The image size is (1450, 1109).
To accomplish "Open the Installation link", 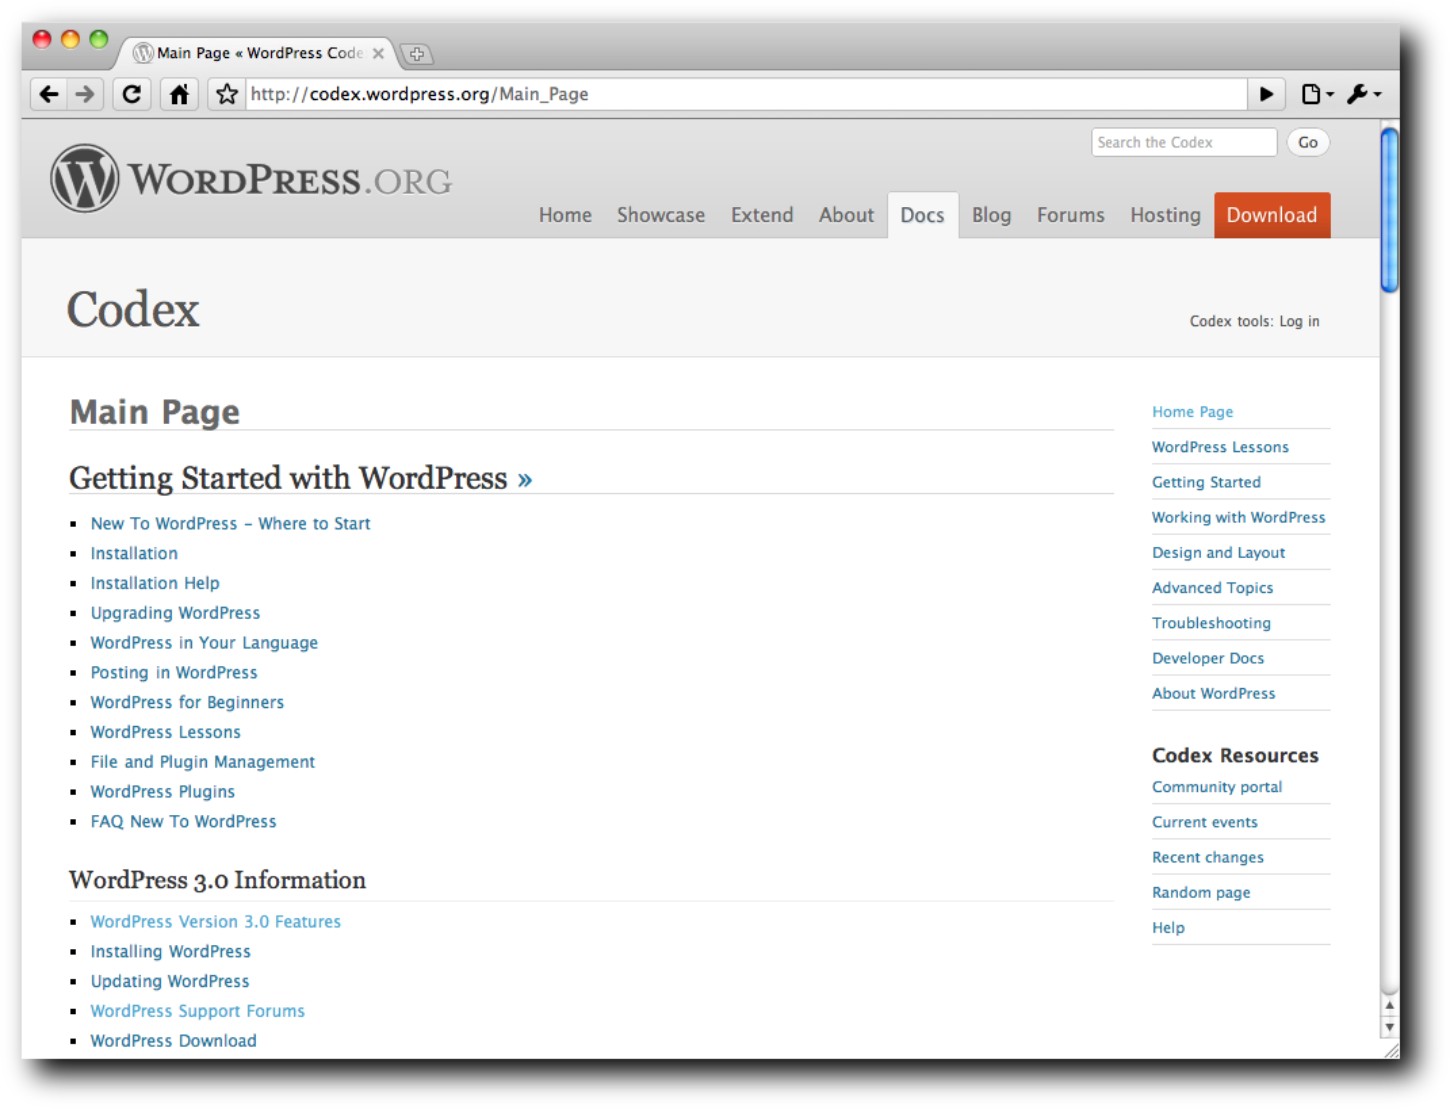I will [134, 554].
